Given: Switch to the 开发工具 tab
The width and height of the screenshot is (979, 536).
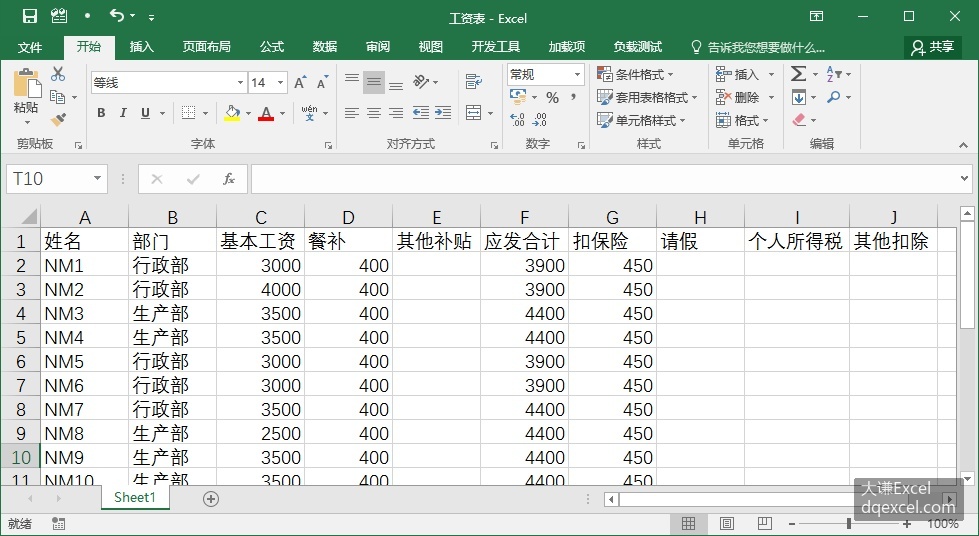Looking at the screenshot, I should (x=496, y=47).
